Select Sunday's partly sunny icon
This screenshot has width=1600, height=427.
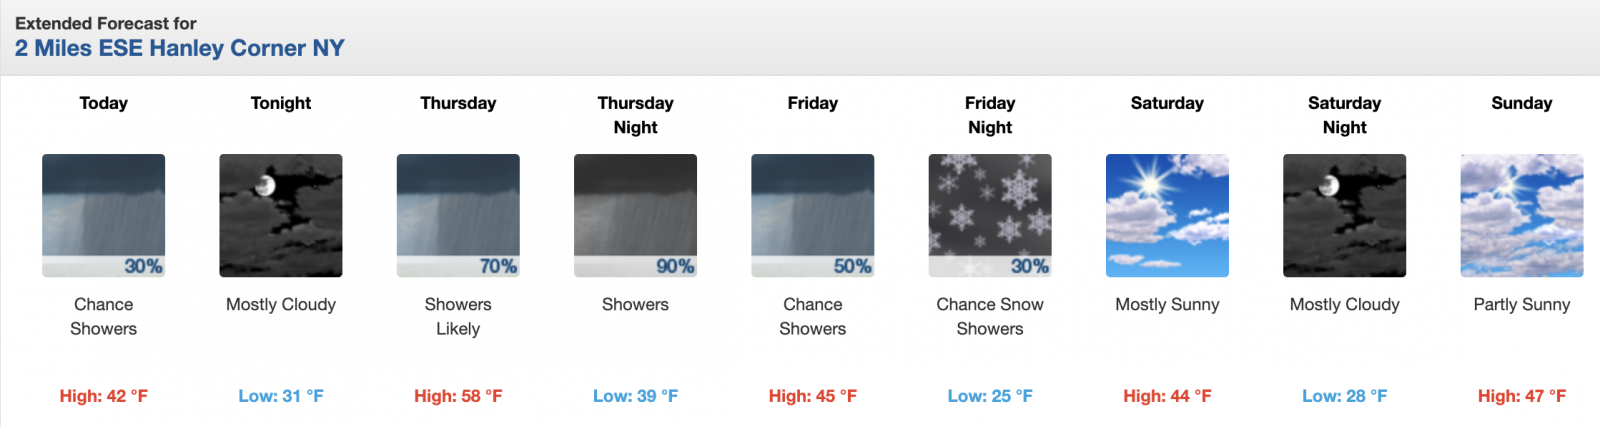click(1521, 215)
